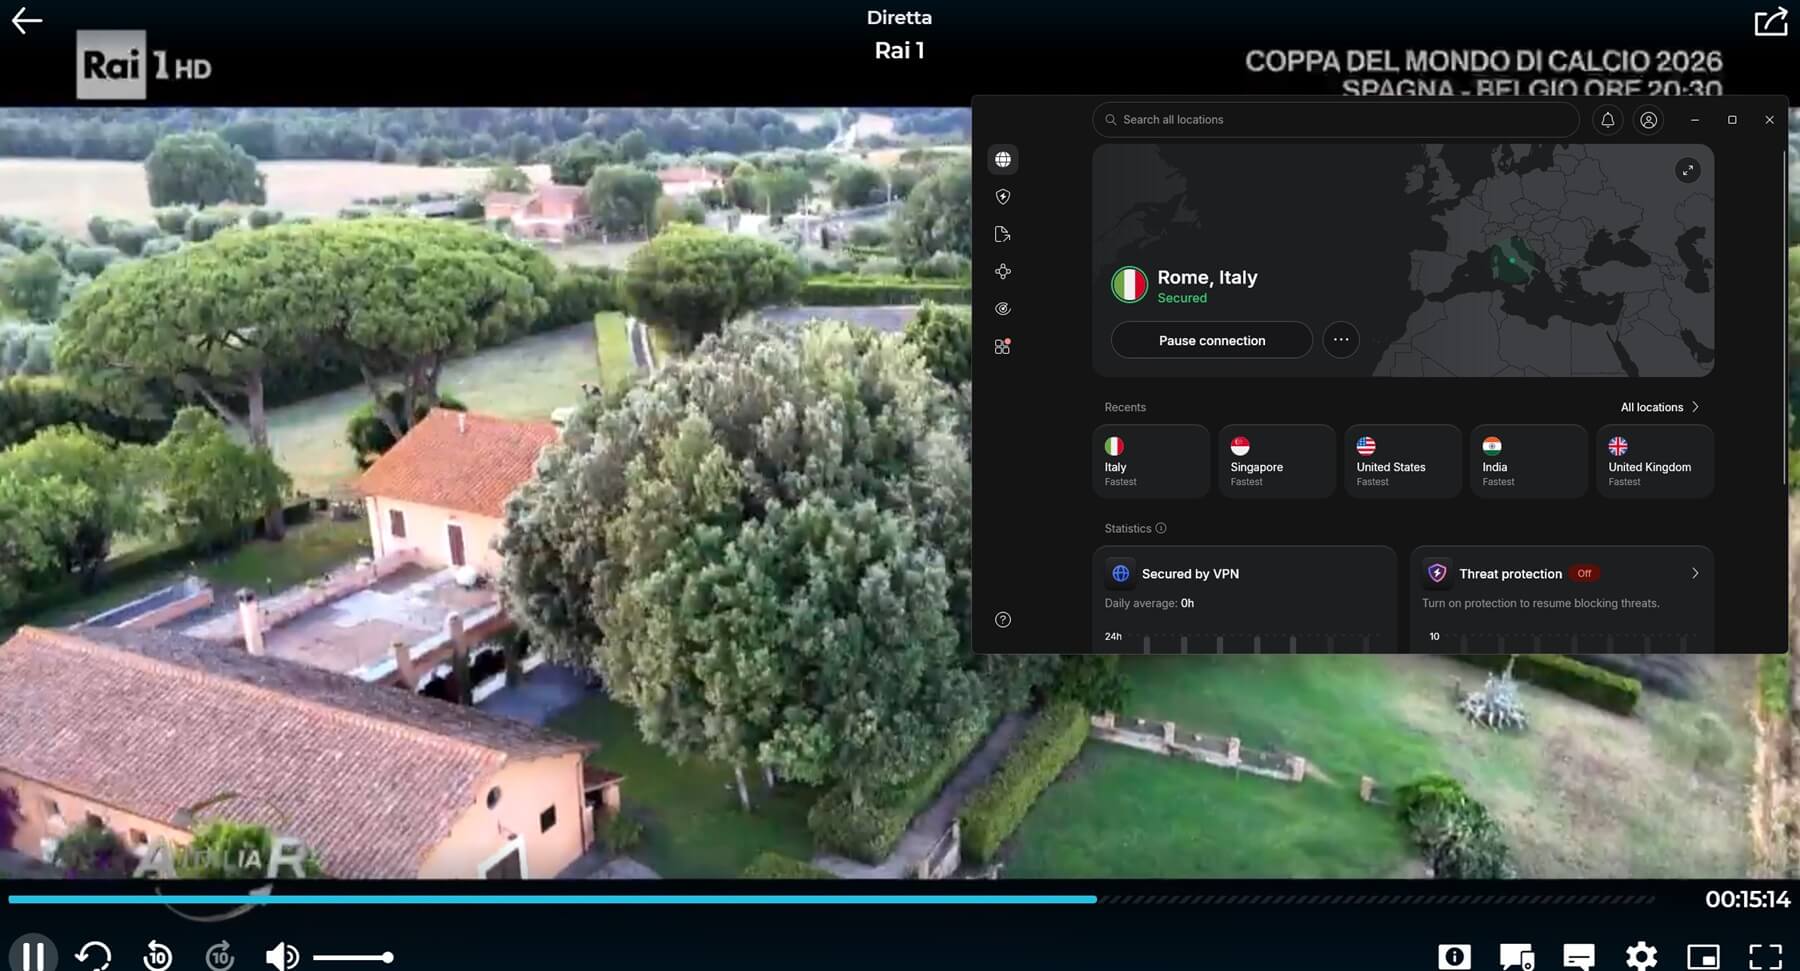
Task: Open VPN locations globe tab
Action: tap(1003, 159)
